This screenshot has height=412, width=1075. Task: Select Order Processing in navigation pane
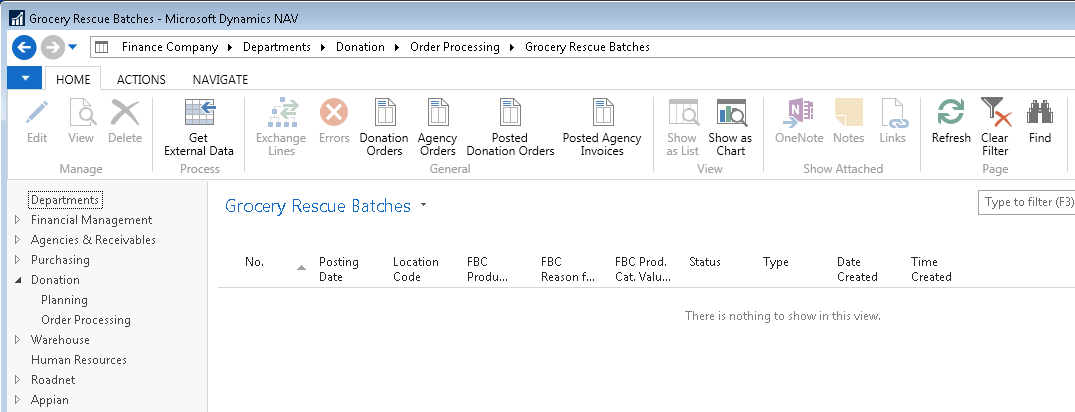[x=86, y=320]
